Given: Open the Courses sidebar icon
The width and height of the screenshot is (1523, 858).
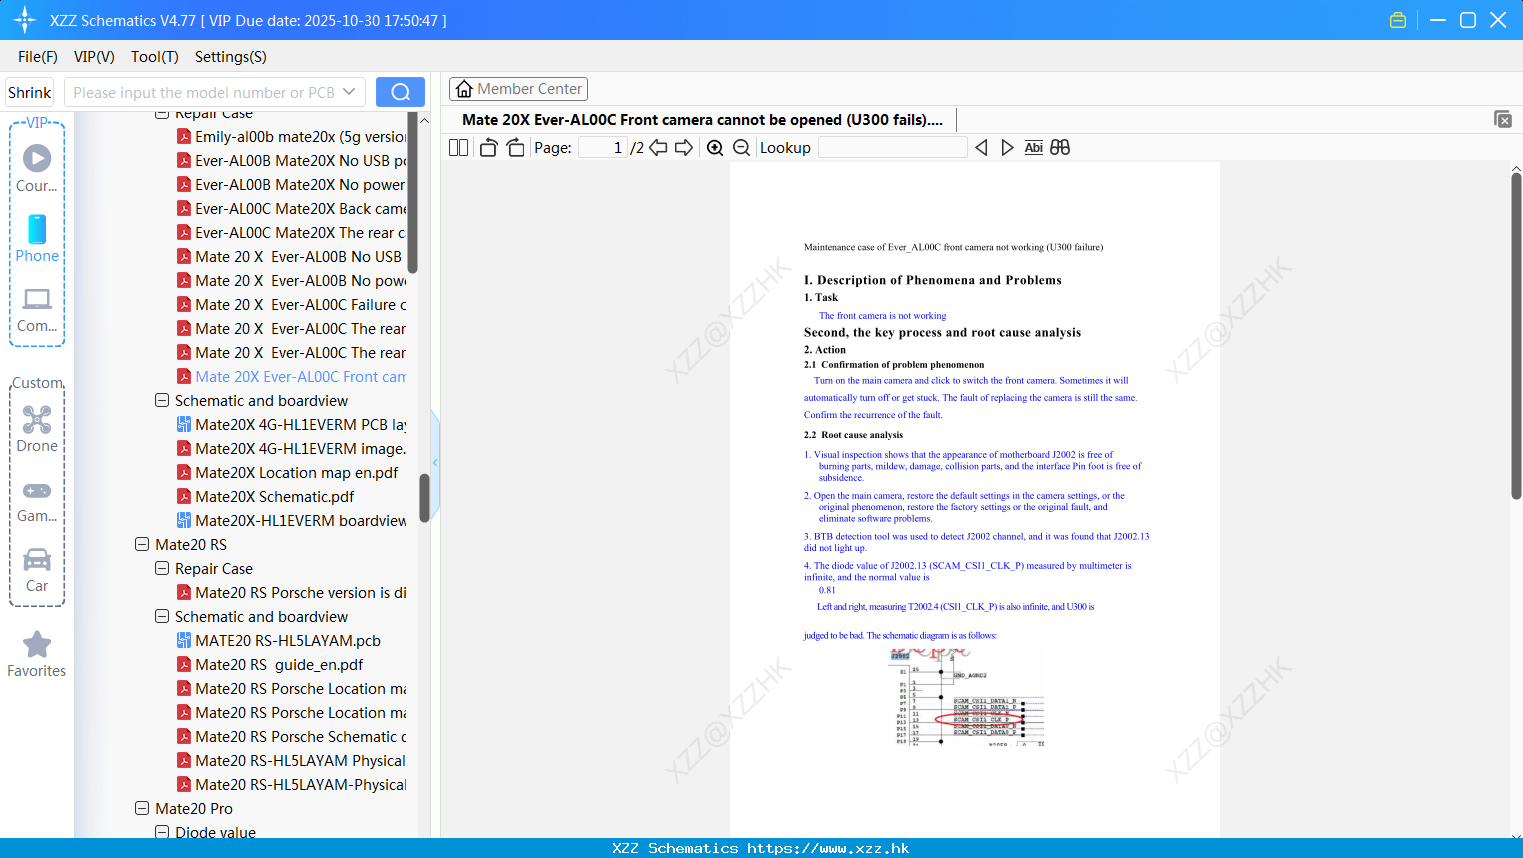Looking at the screenshot, I should pos(37,167).
